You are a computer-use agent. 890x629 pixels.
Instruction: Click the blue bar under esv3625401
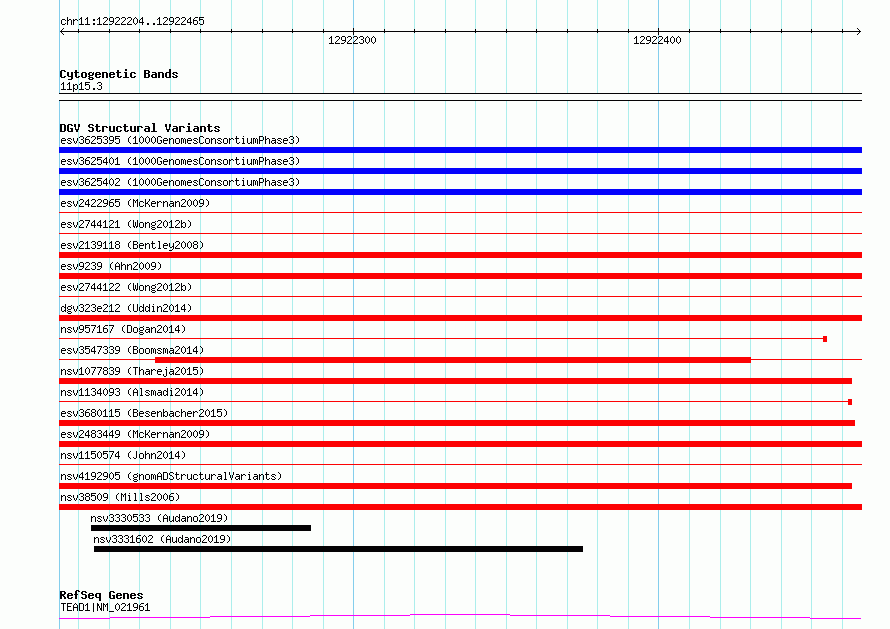click(x=460, y=171)
